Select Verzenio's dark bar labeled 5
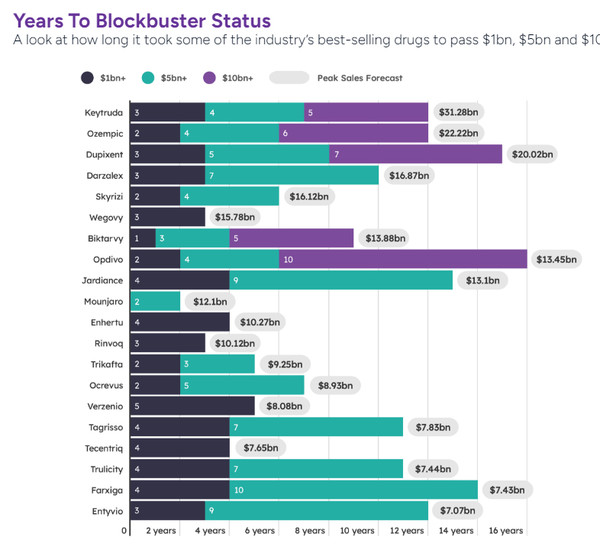Viewport: 600px width, 547px height. [192, 406]
